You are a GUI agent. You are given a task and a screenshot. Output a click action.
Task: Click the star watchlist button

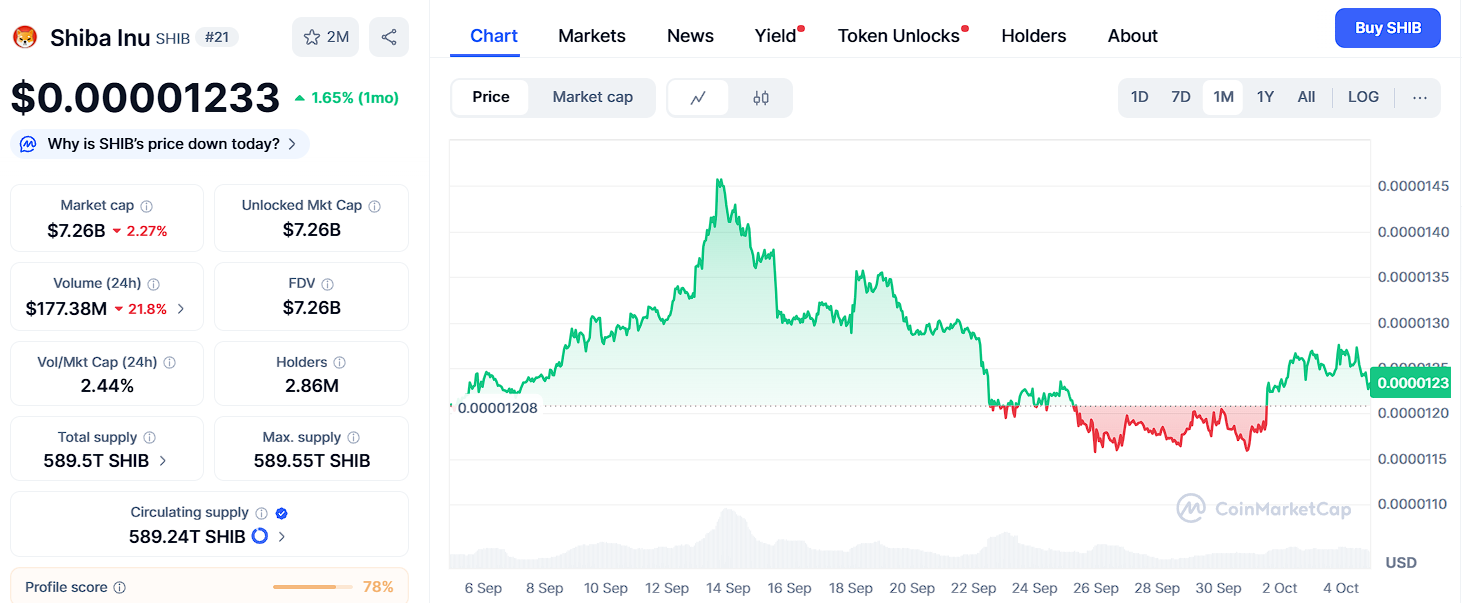click(x=325, y=37)
